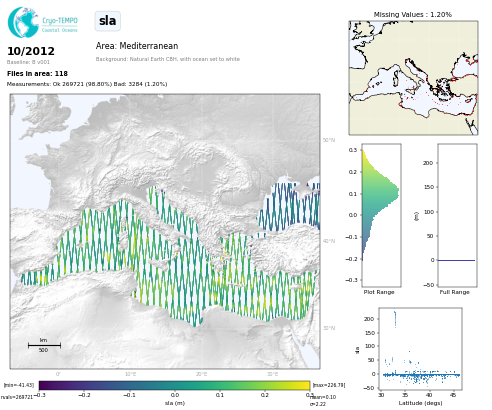Viewport: 492px width, 410px height.
Task: Open the Missing Values overview map
Action: [x=413, y=78]
